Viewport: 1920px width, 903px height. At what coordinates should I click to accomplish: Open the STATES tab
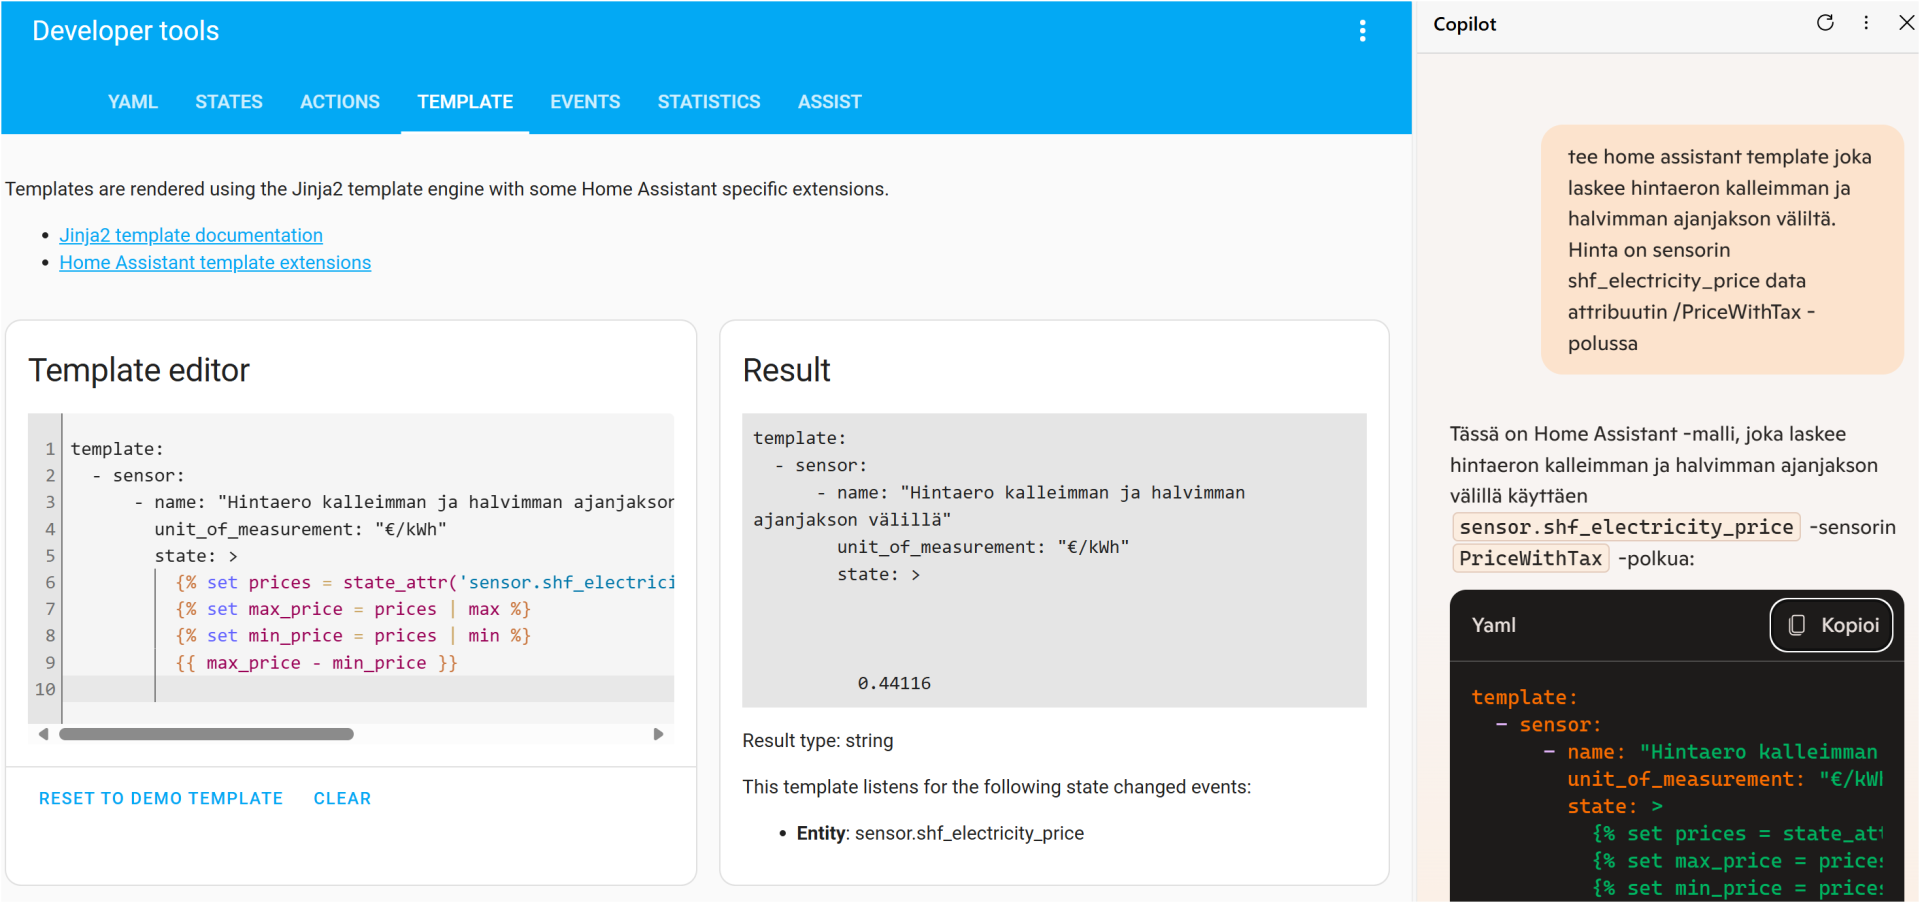coord(229,102)
